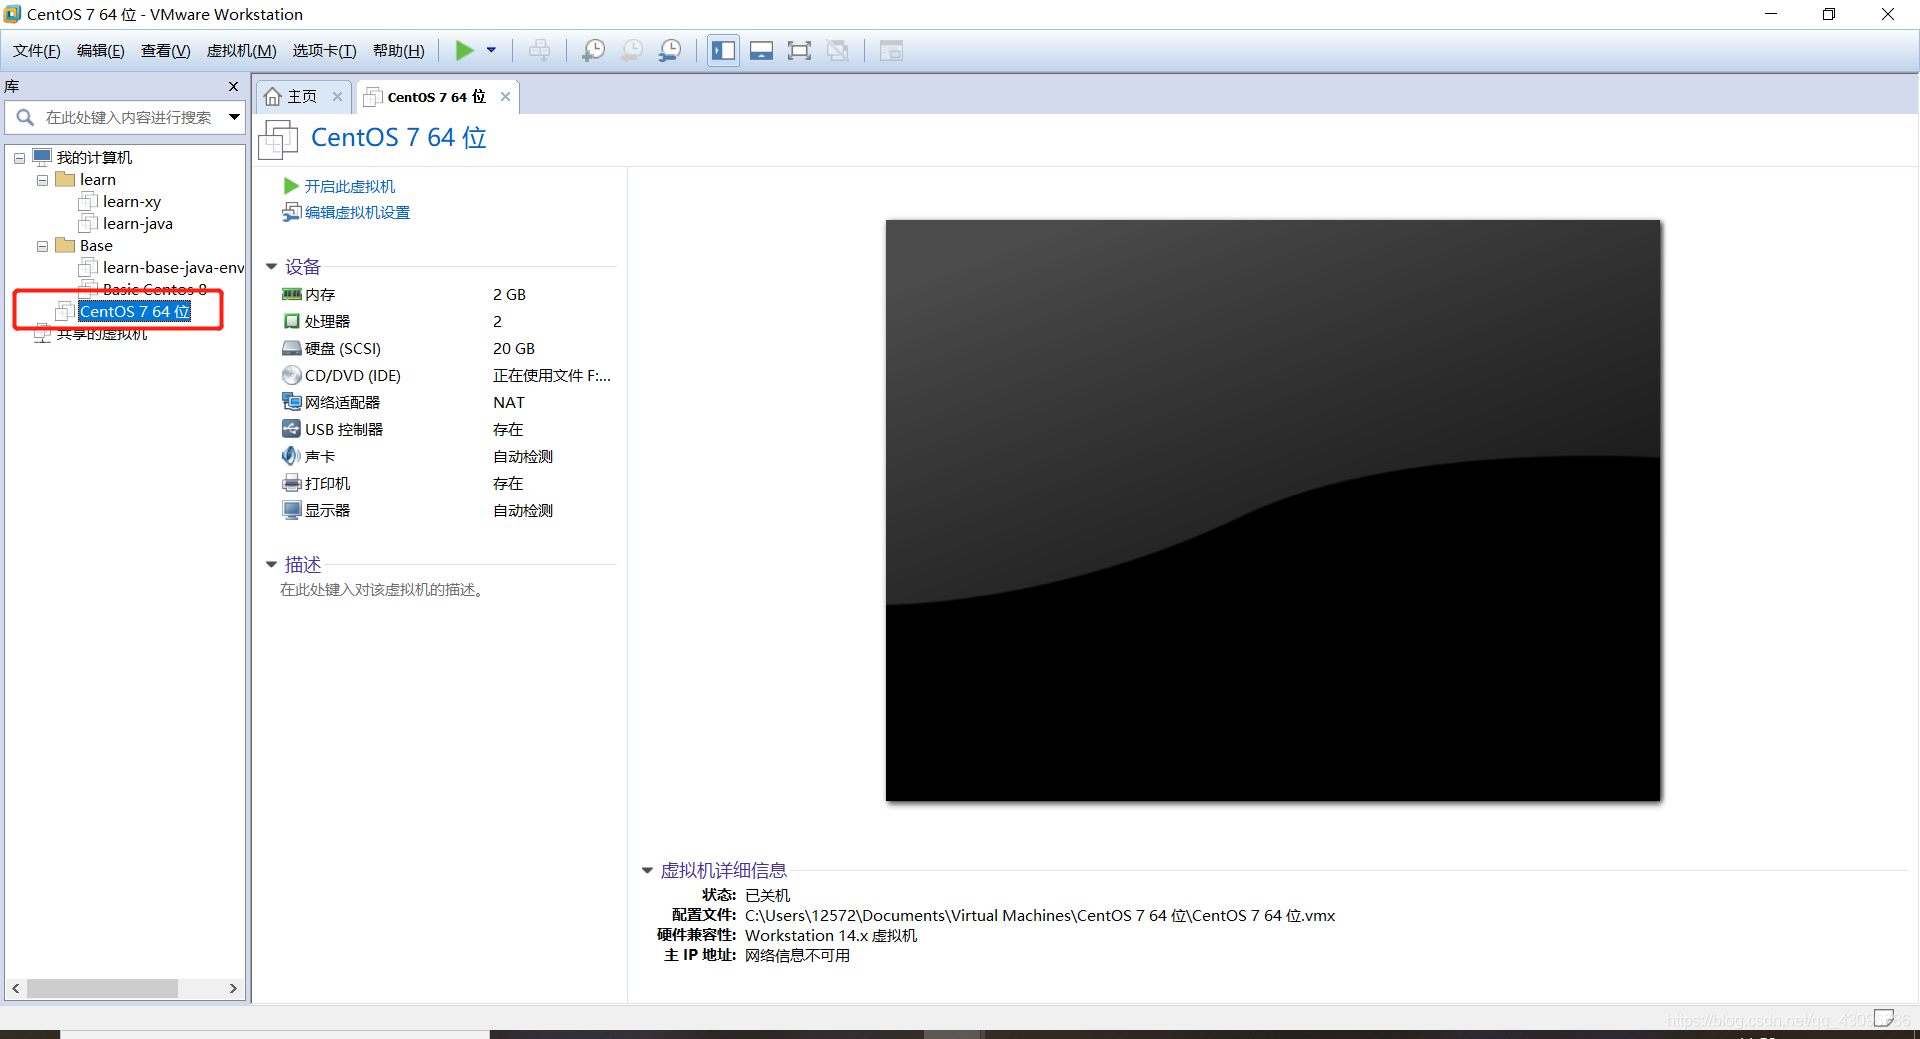Open the 帮助(H) menu

click(x=399, y=51)
